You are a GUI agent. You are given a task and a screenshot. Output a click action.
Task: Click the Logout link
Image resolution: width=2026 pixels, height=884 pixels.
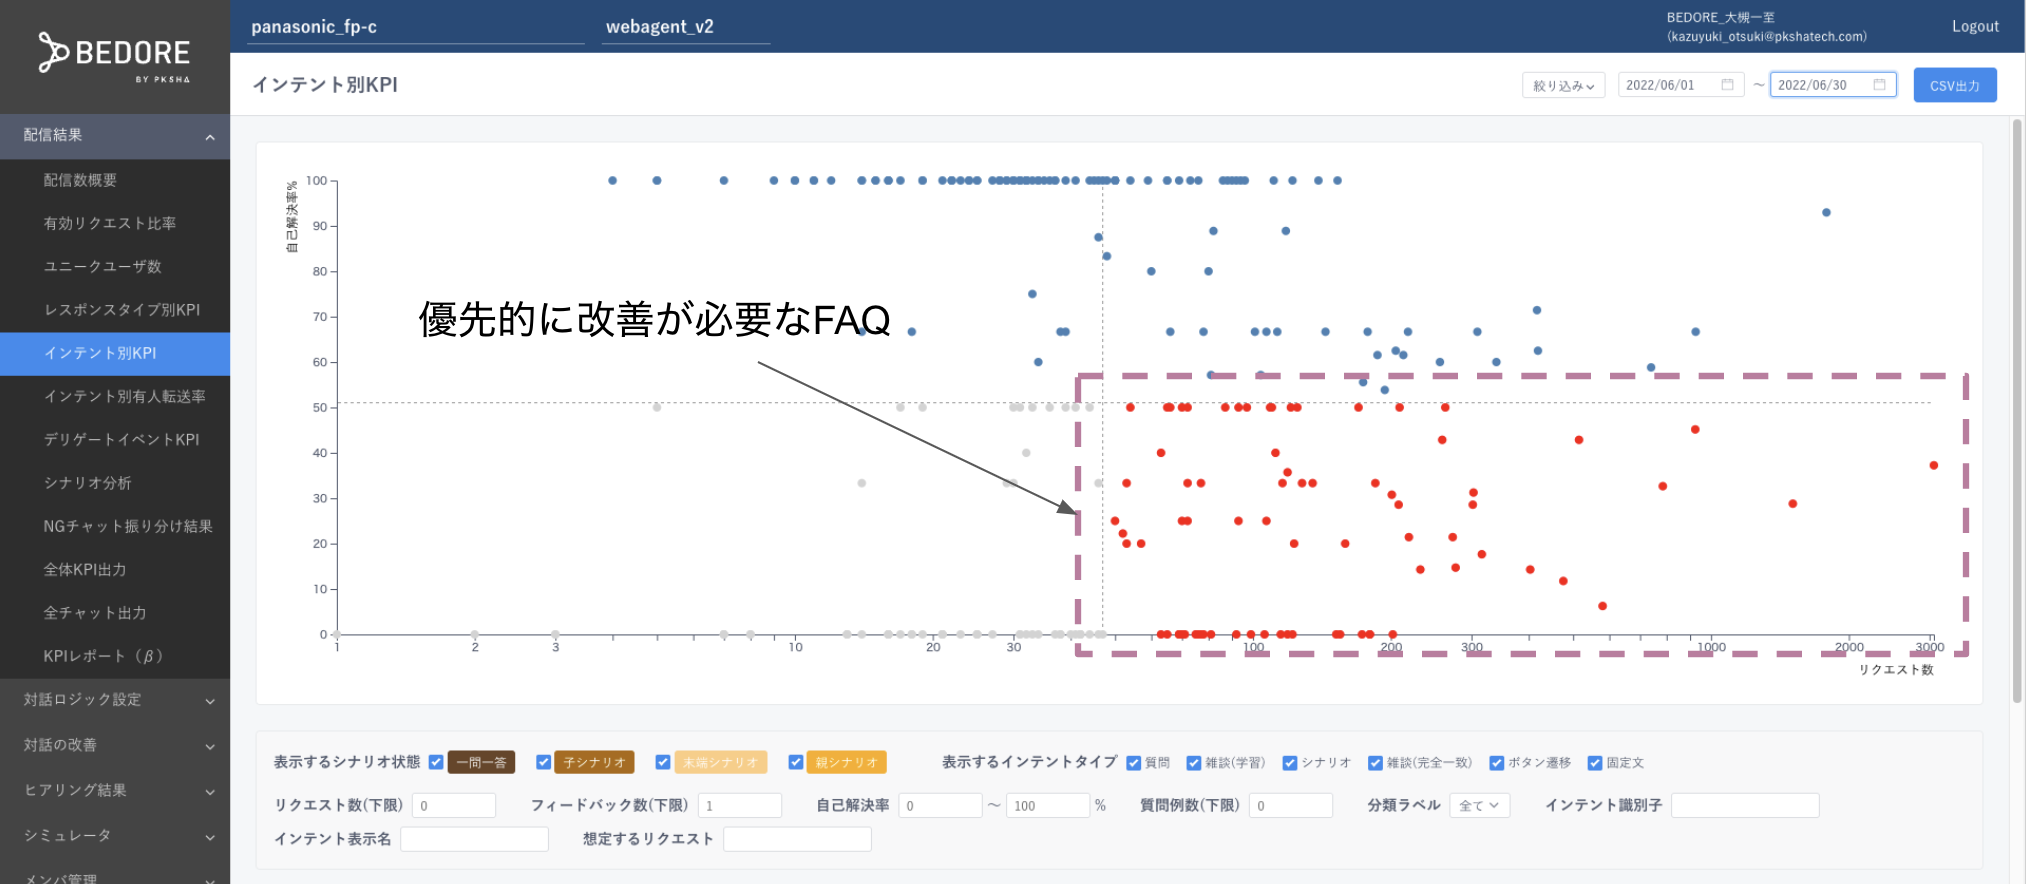tap(1975, 25)
